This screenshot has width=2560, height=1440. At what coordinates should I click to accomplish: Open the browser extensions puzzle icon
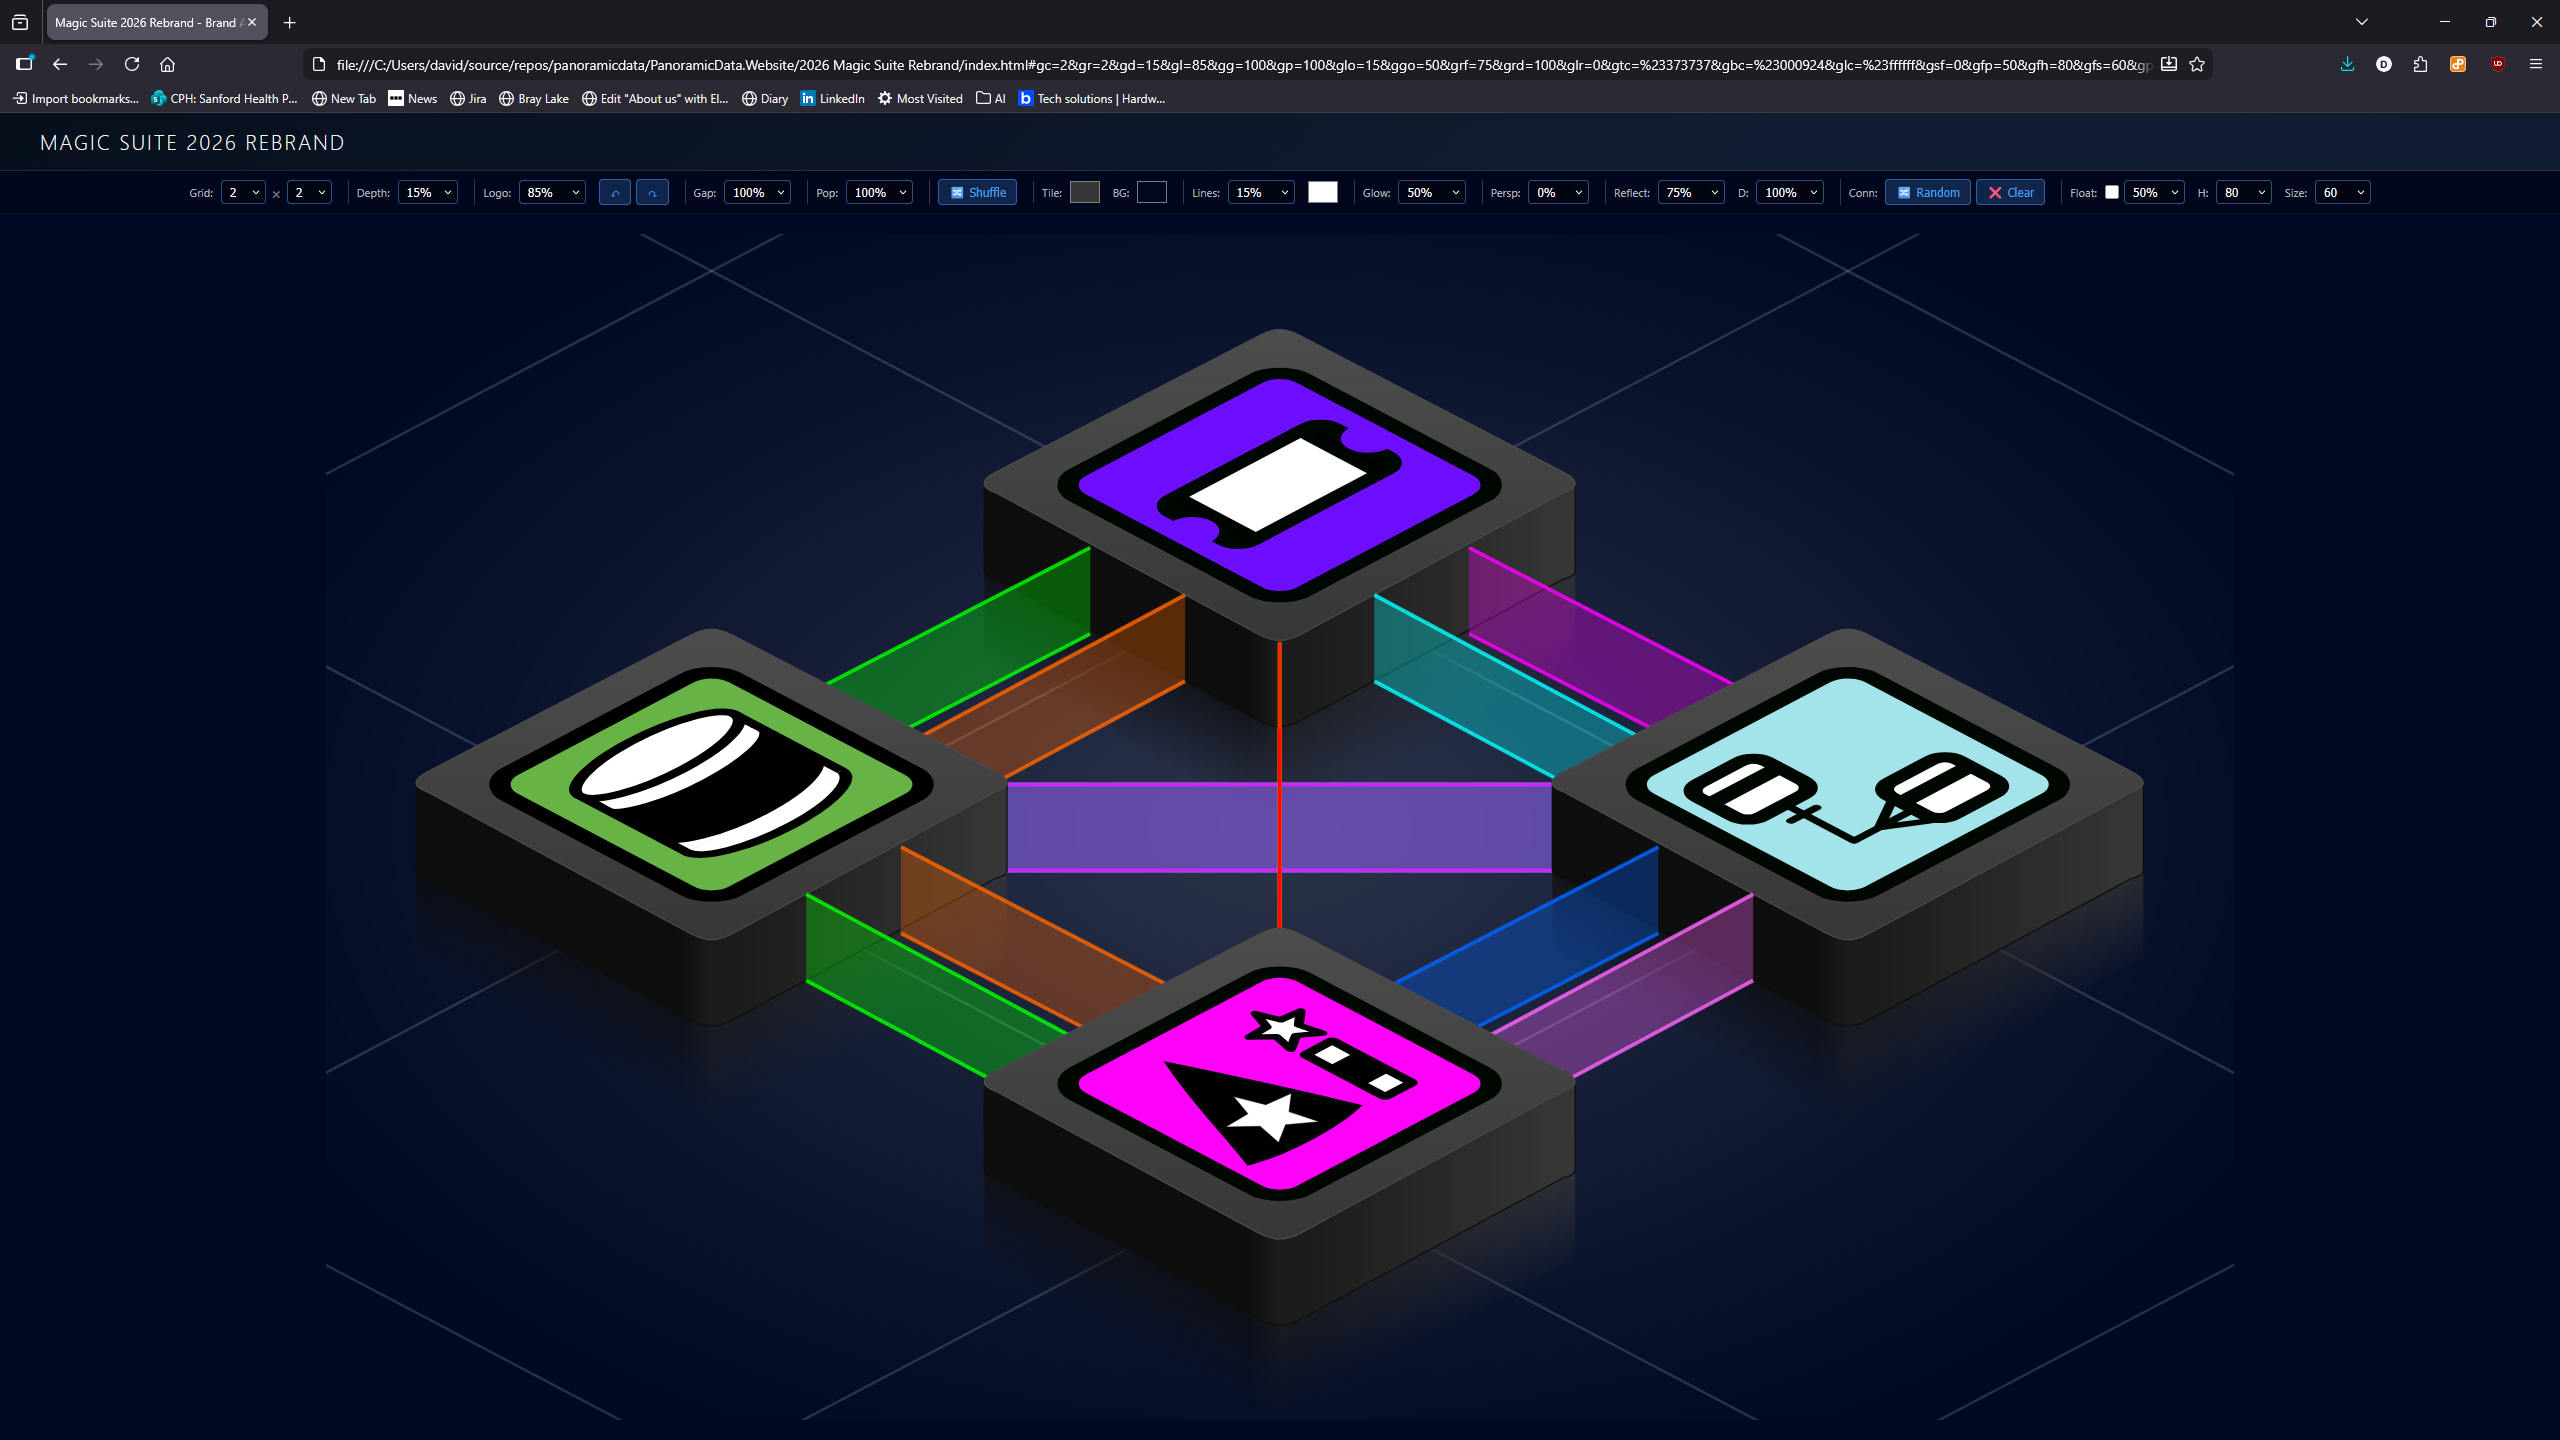[2420, 64]
